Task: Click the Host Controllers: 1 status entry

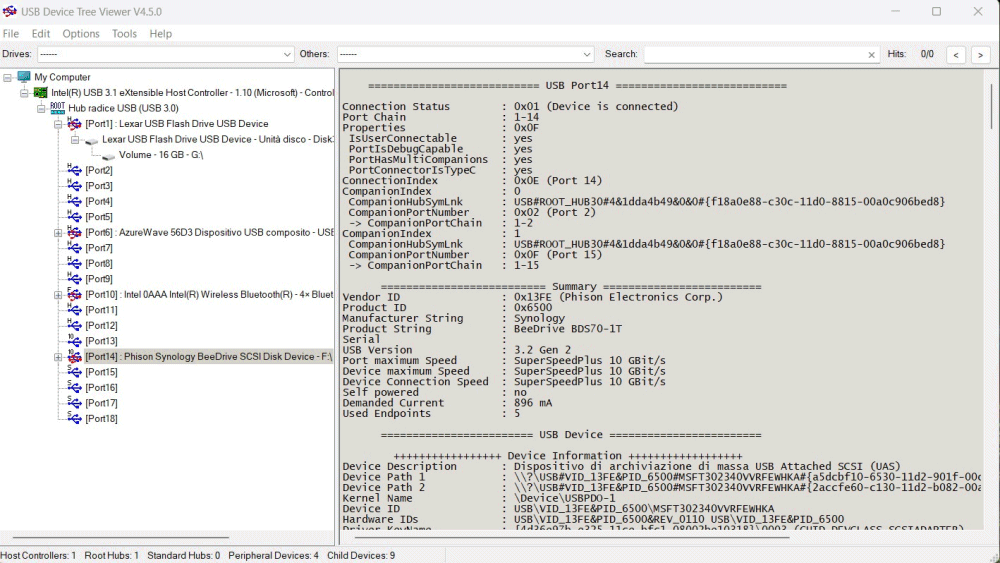Action: click(x=38, y=555)
